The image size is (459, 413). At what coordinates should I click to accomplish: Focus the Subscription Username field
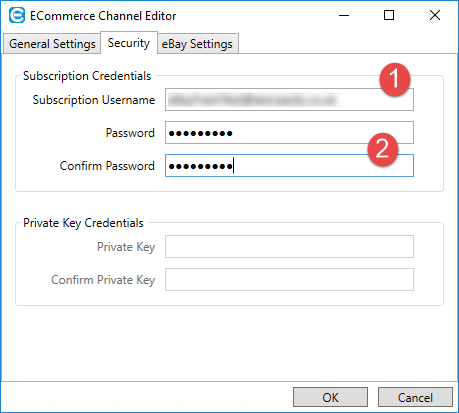tap(289, 100)
